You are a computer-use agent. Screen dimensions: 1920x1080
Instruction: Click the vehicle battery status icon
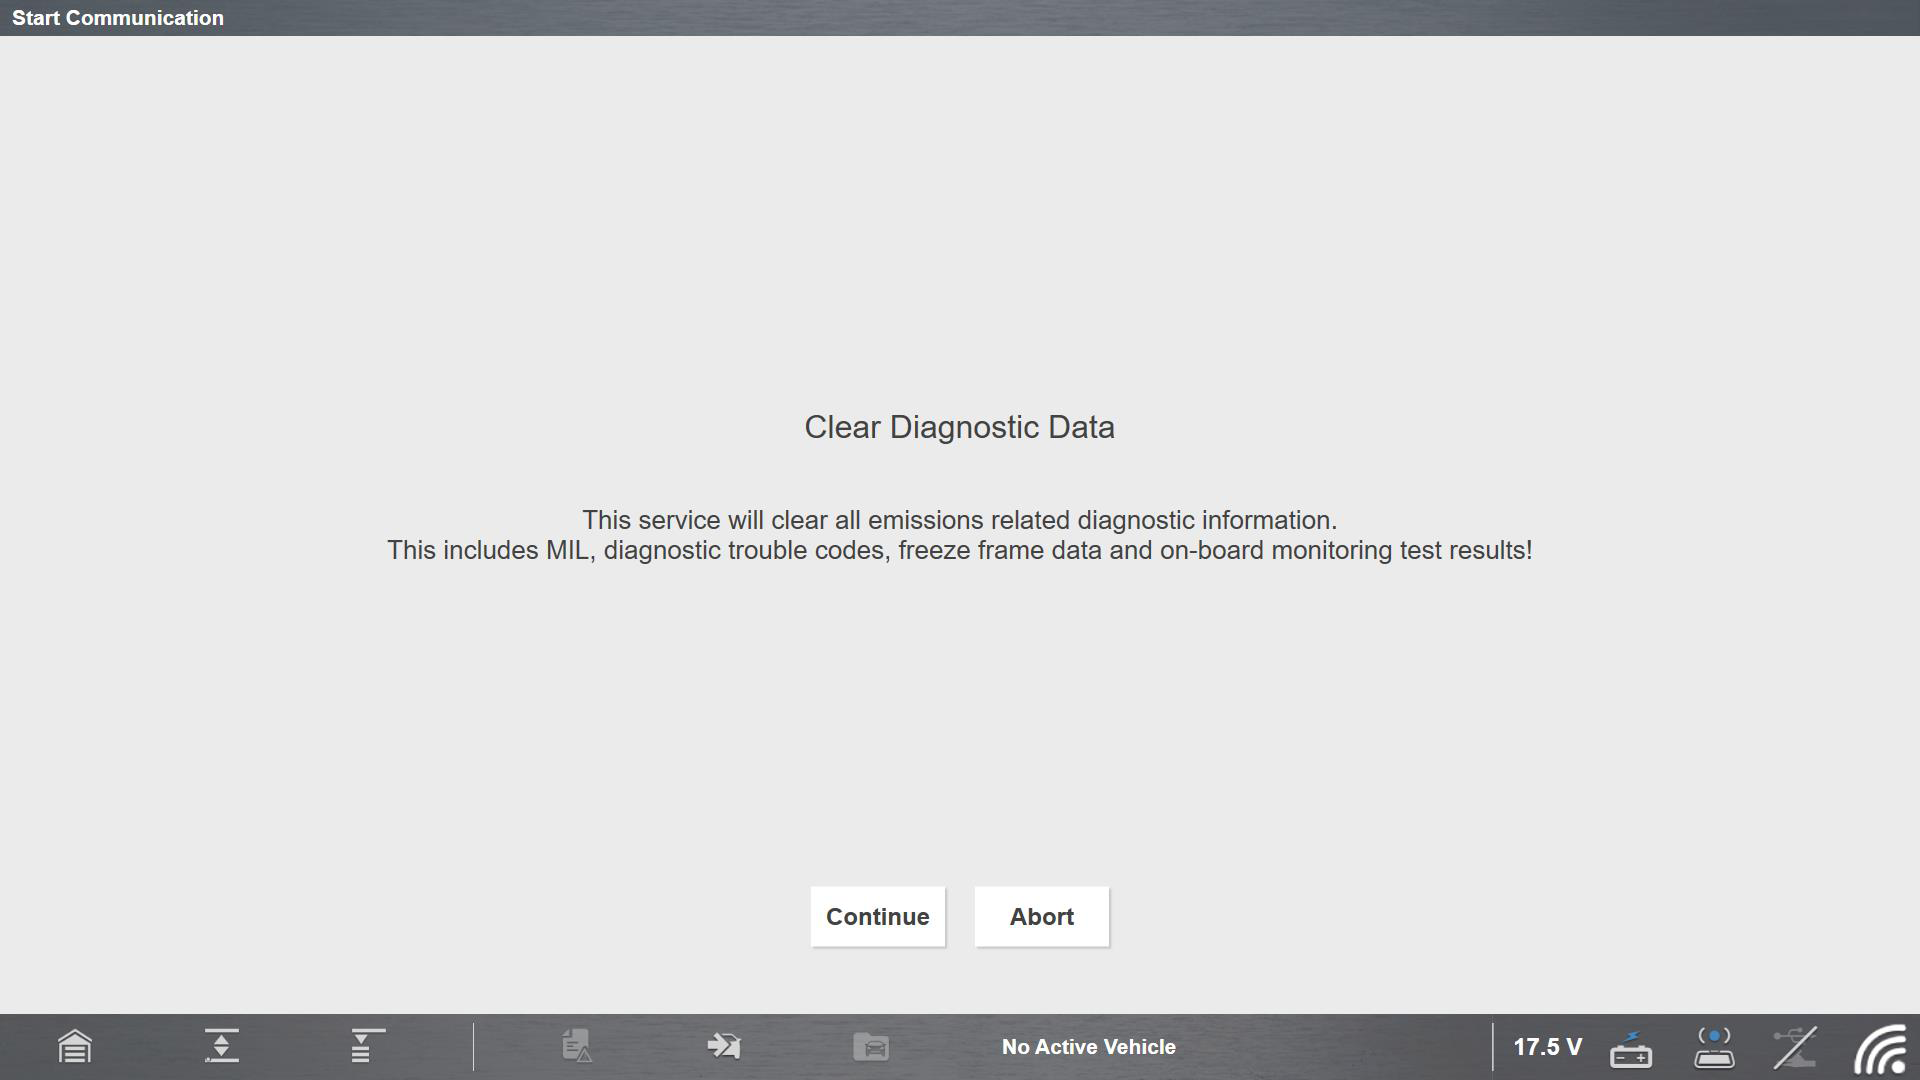[x=1630, y=1048]
